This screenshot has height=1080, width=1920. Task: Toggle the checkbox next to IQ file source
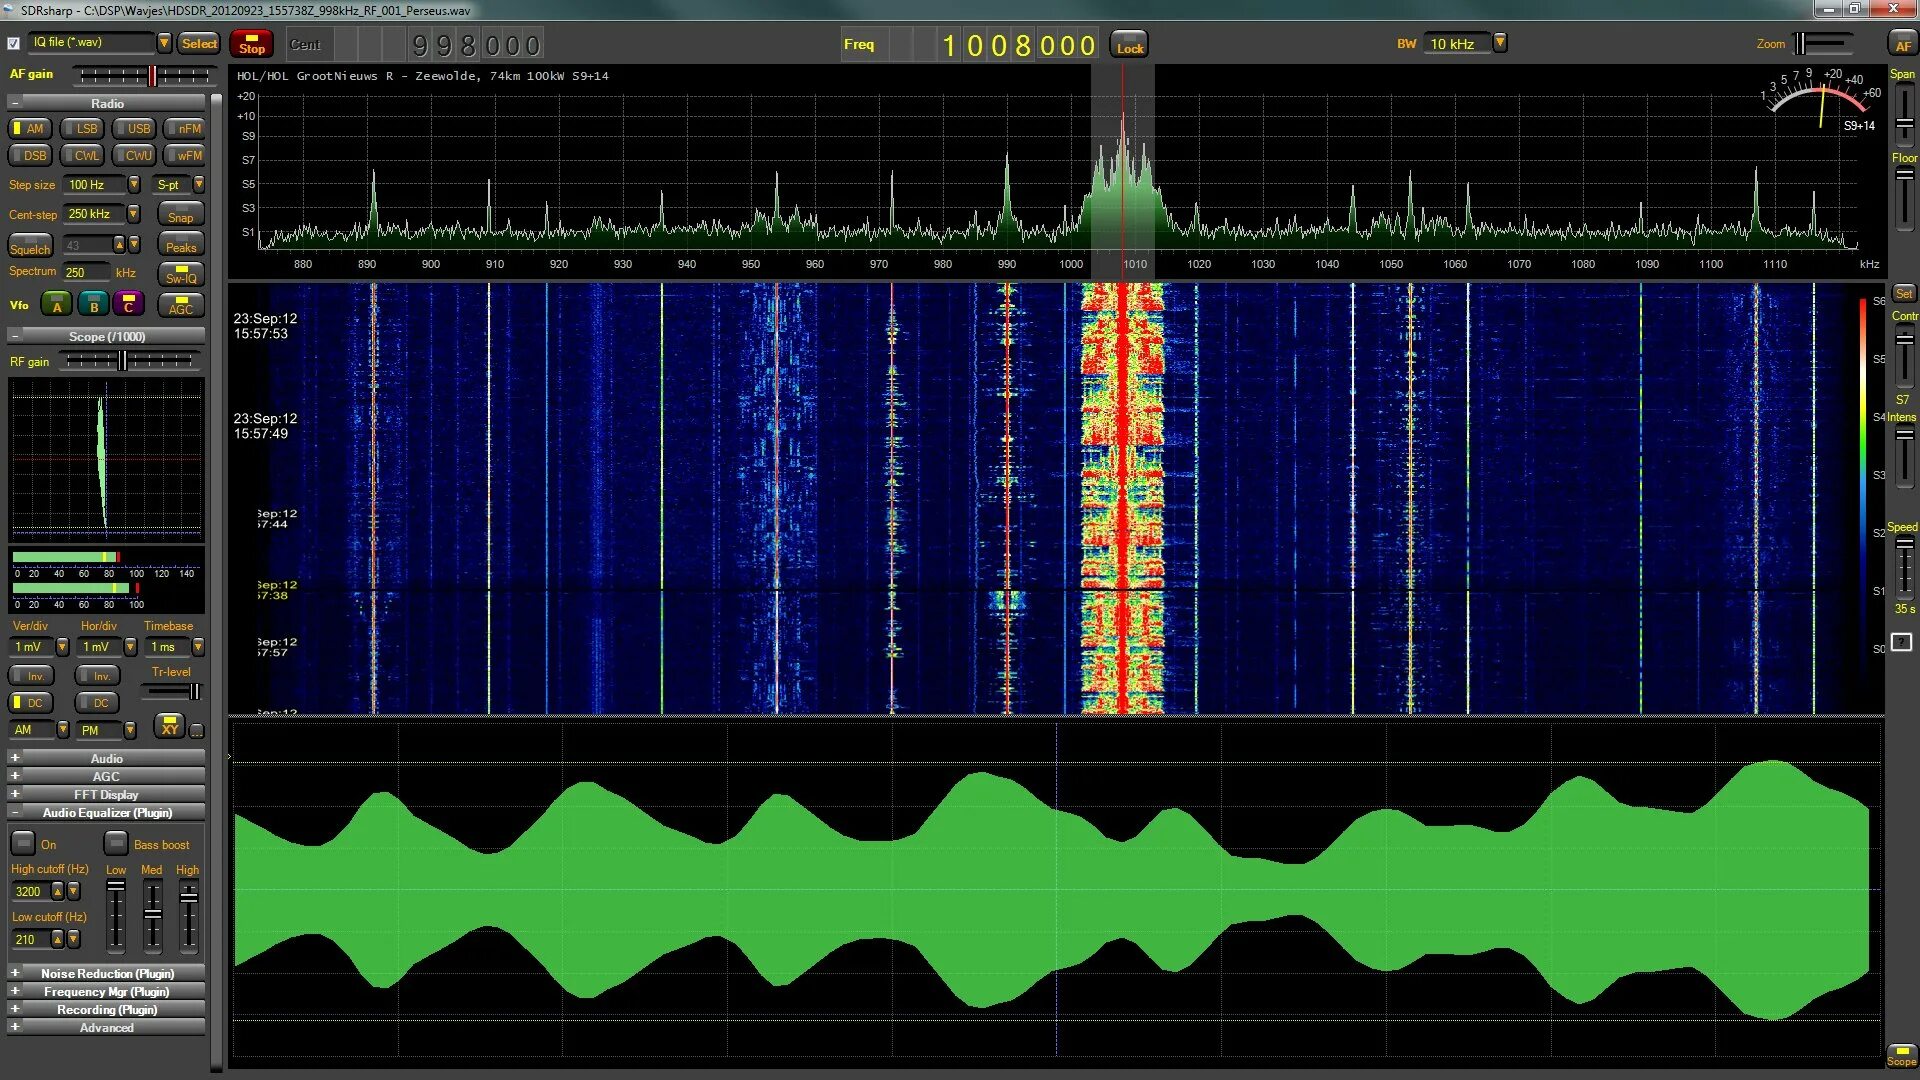tap(13, 43)
